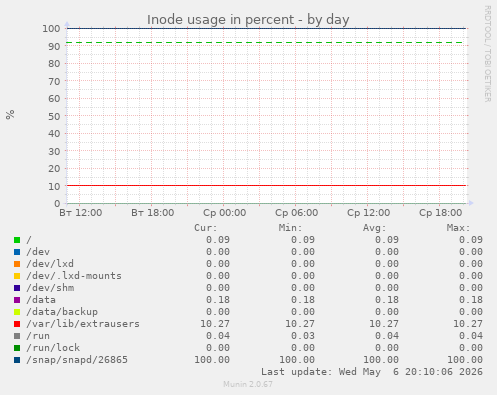497x395 pixels.
Task: Click the 'Ср 12:00' time axis label
Action: [x=369, y=213]
